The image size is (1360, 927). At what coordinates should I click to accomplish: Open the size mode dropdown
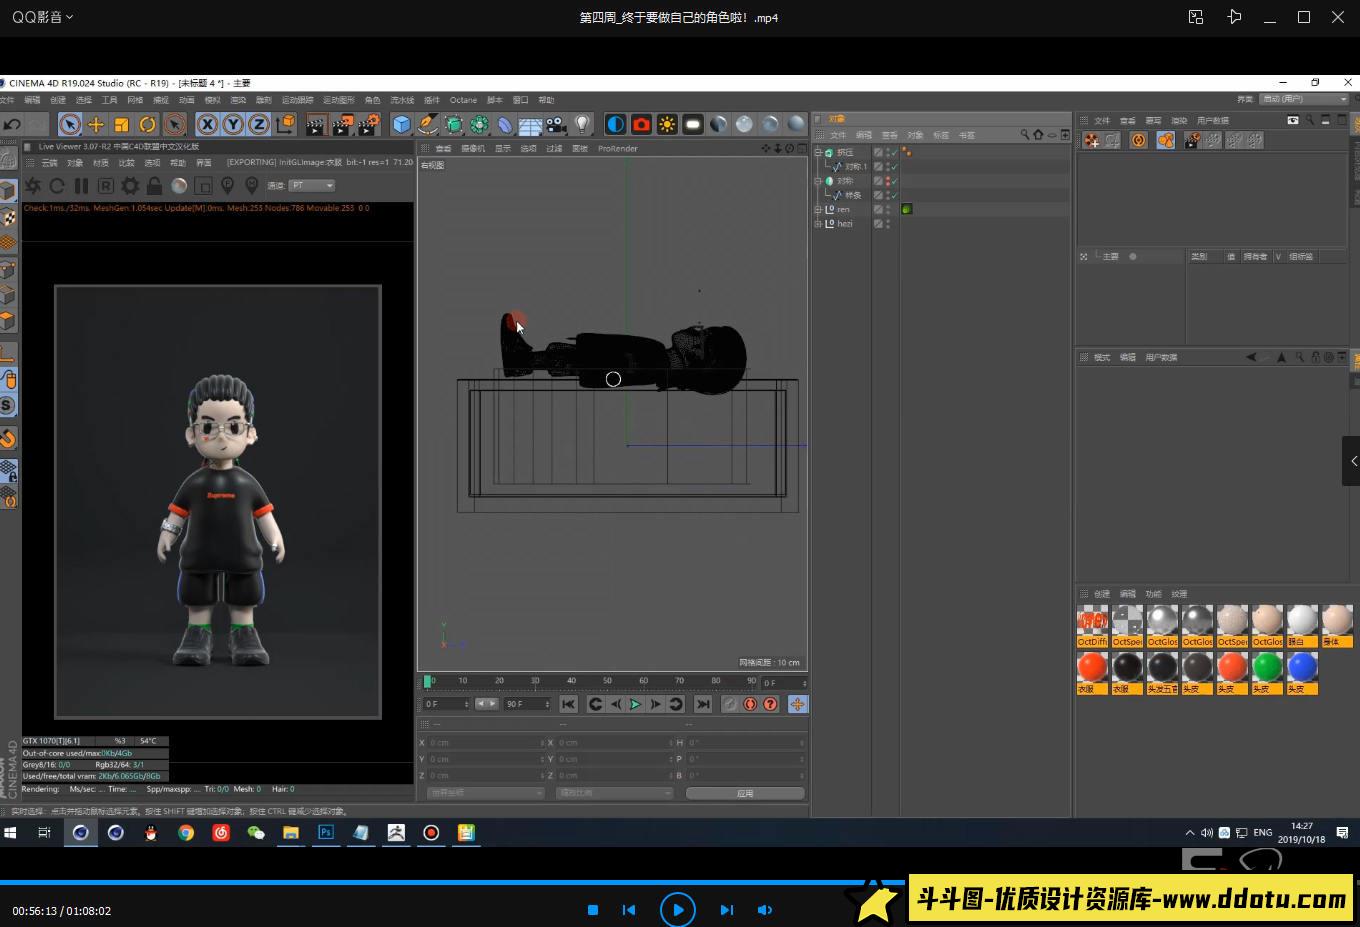(x=615, y=793)
